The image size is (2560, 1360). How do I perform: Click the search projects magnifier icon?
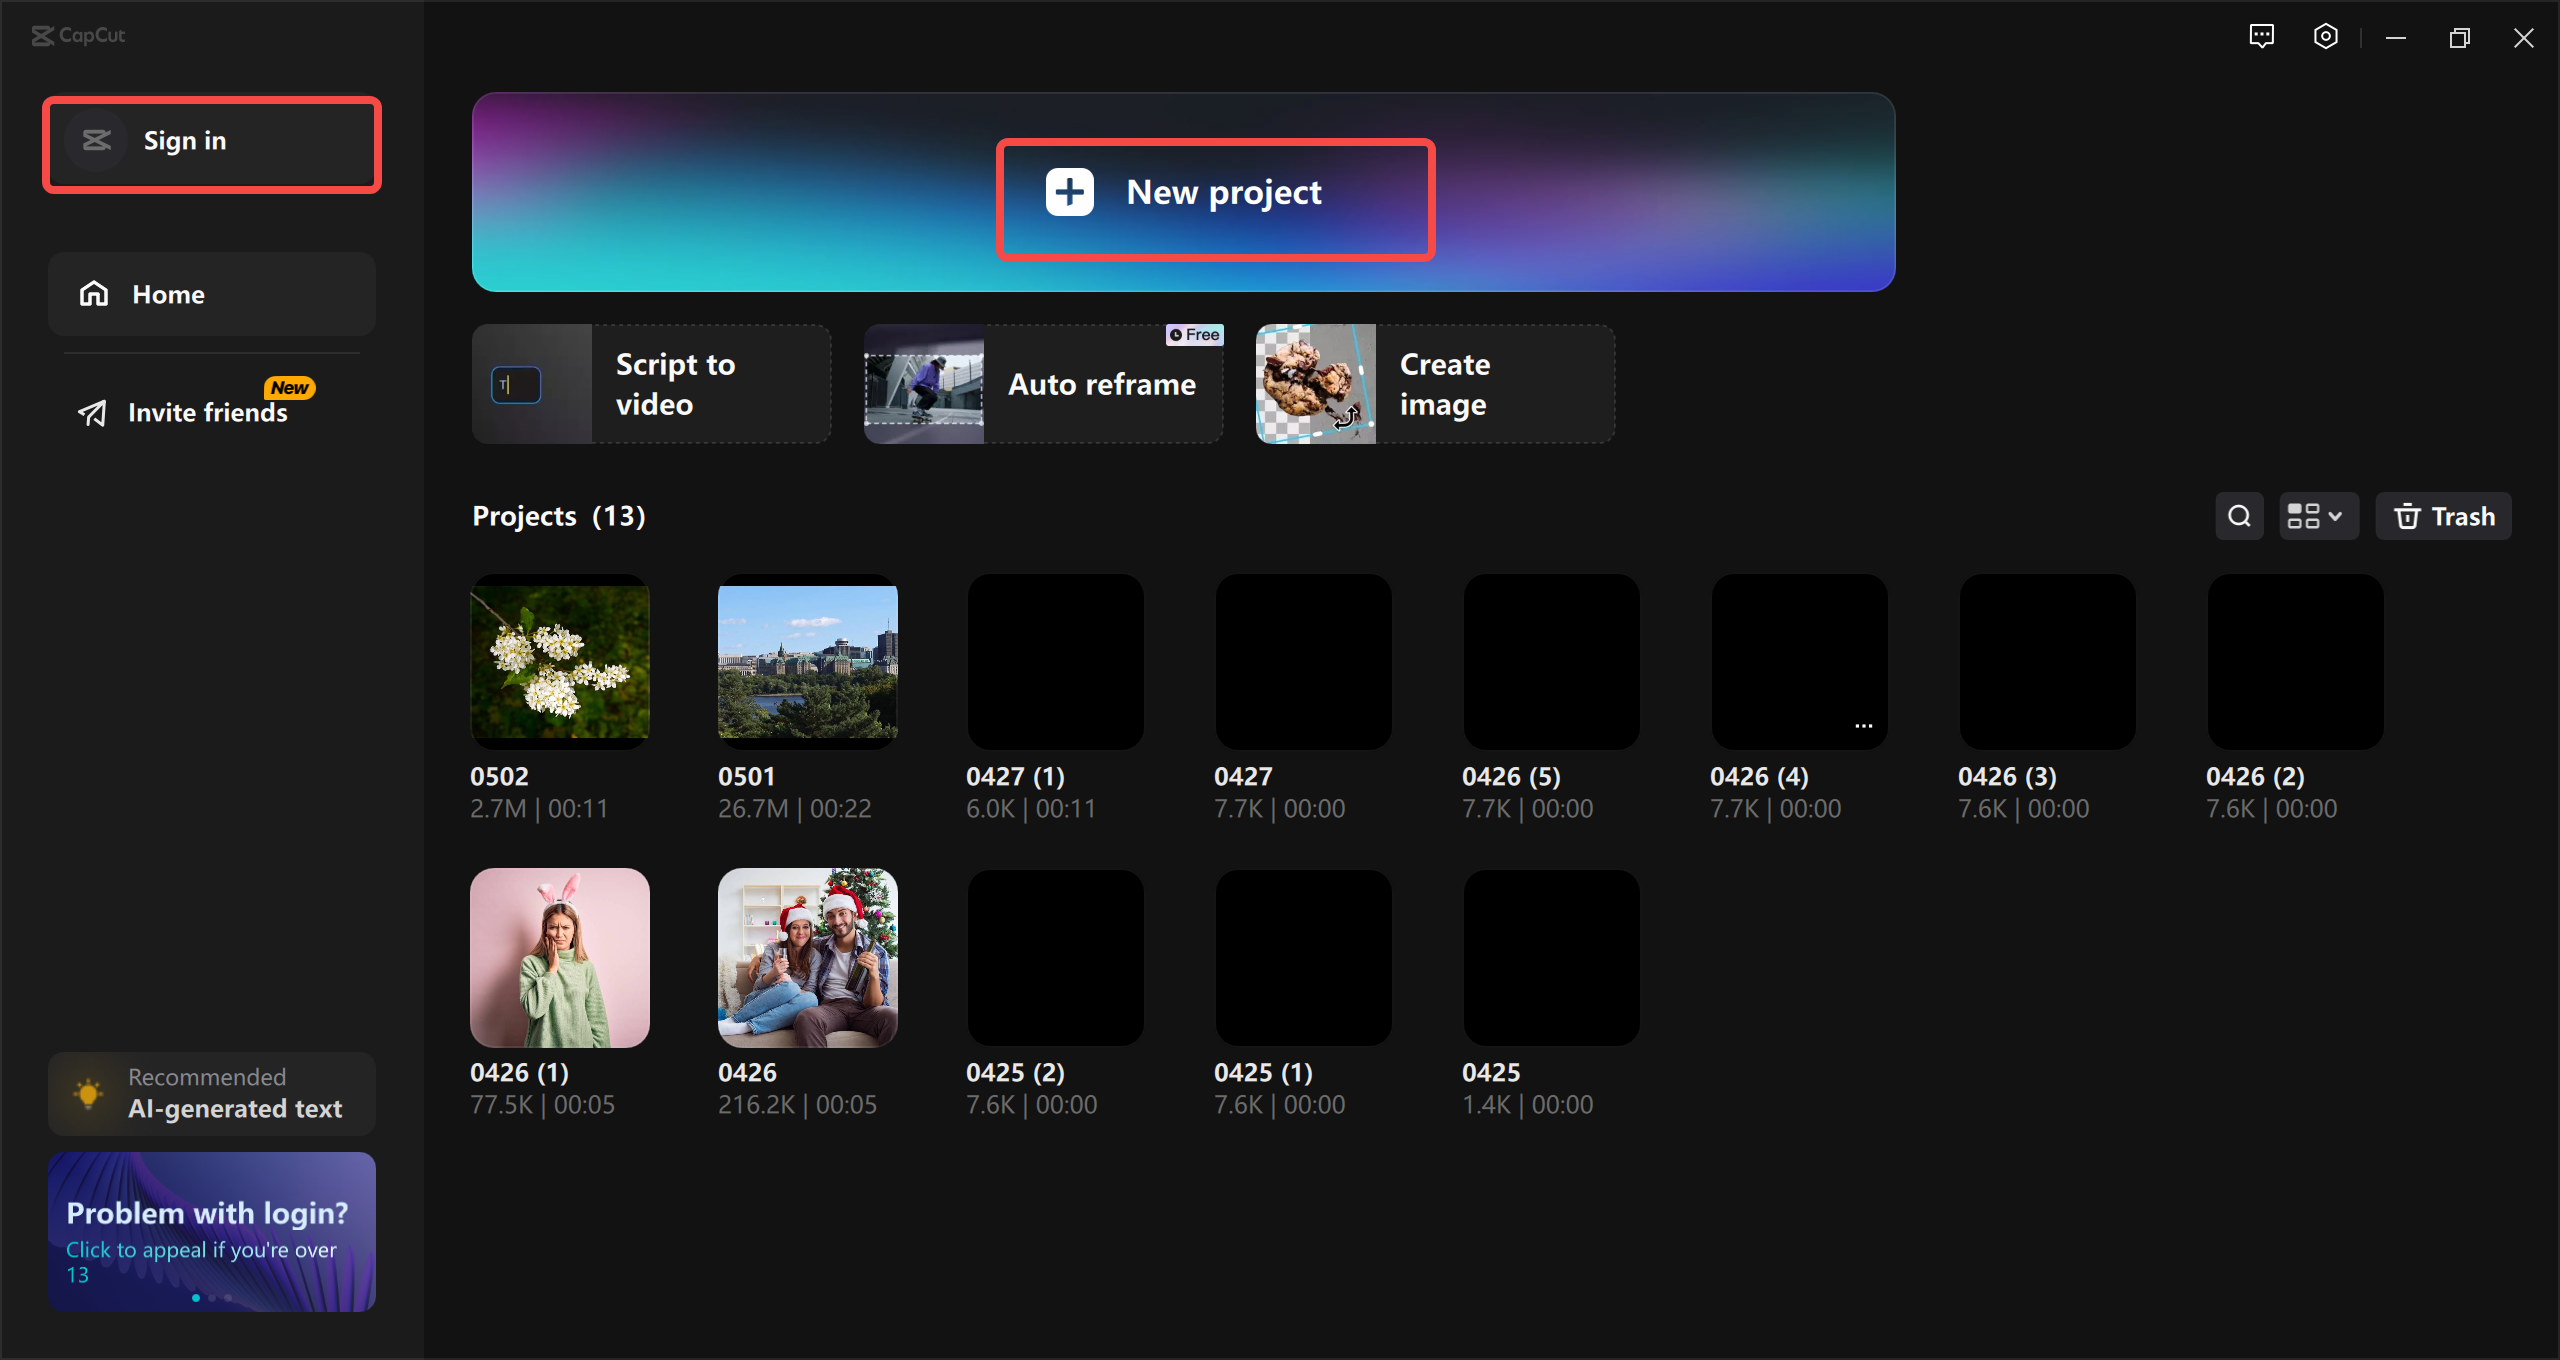click(2239, 516)
